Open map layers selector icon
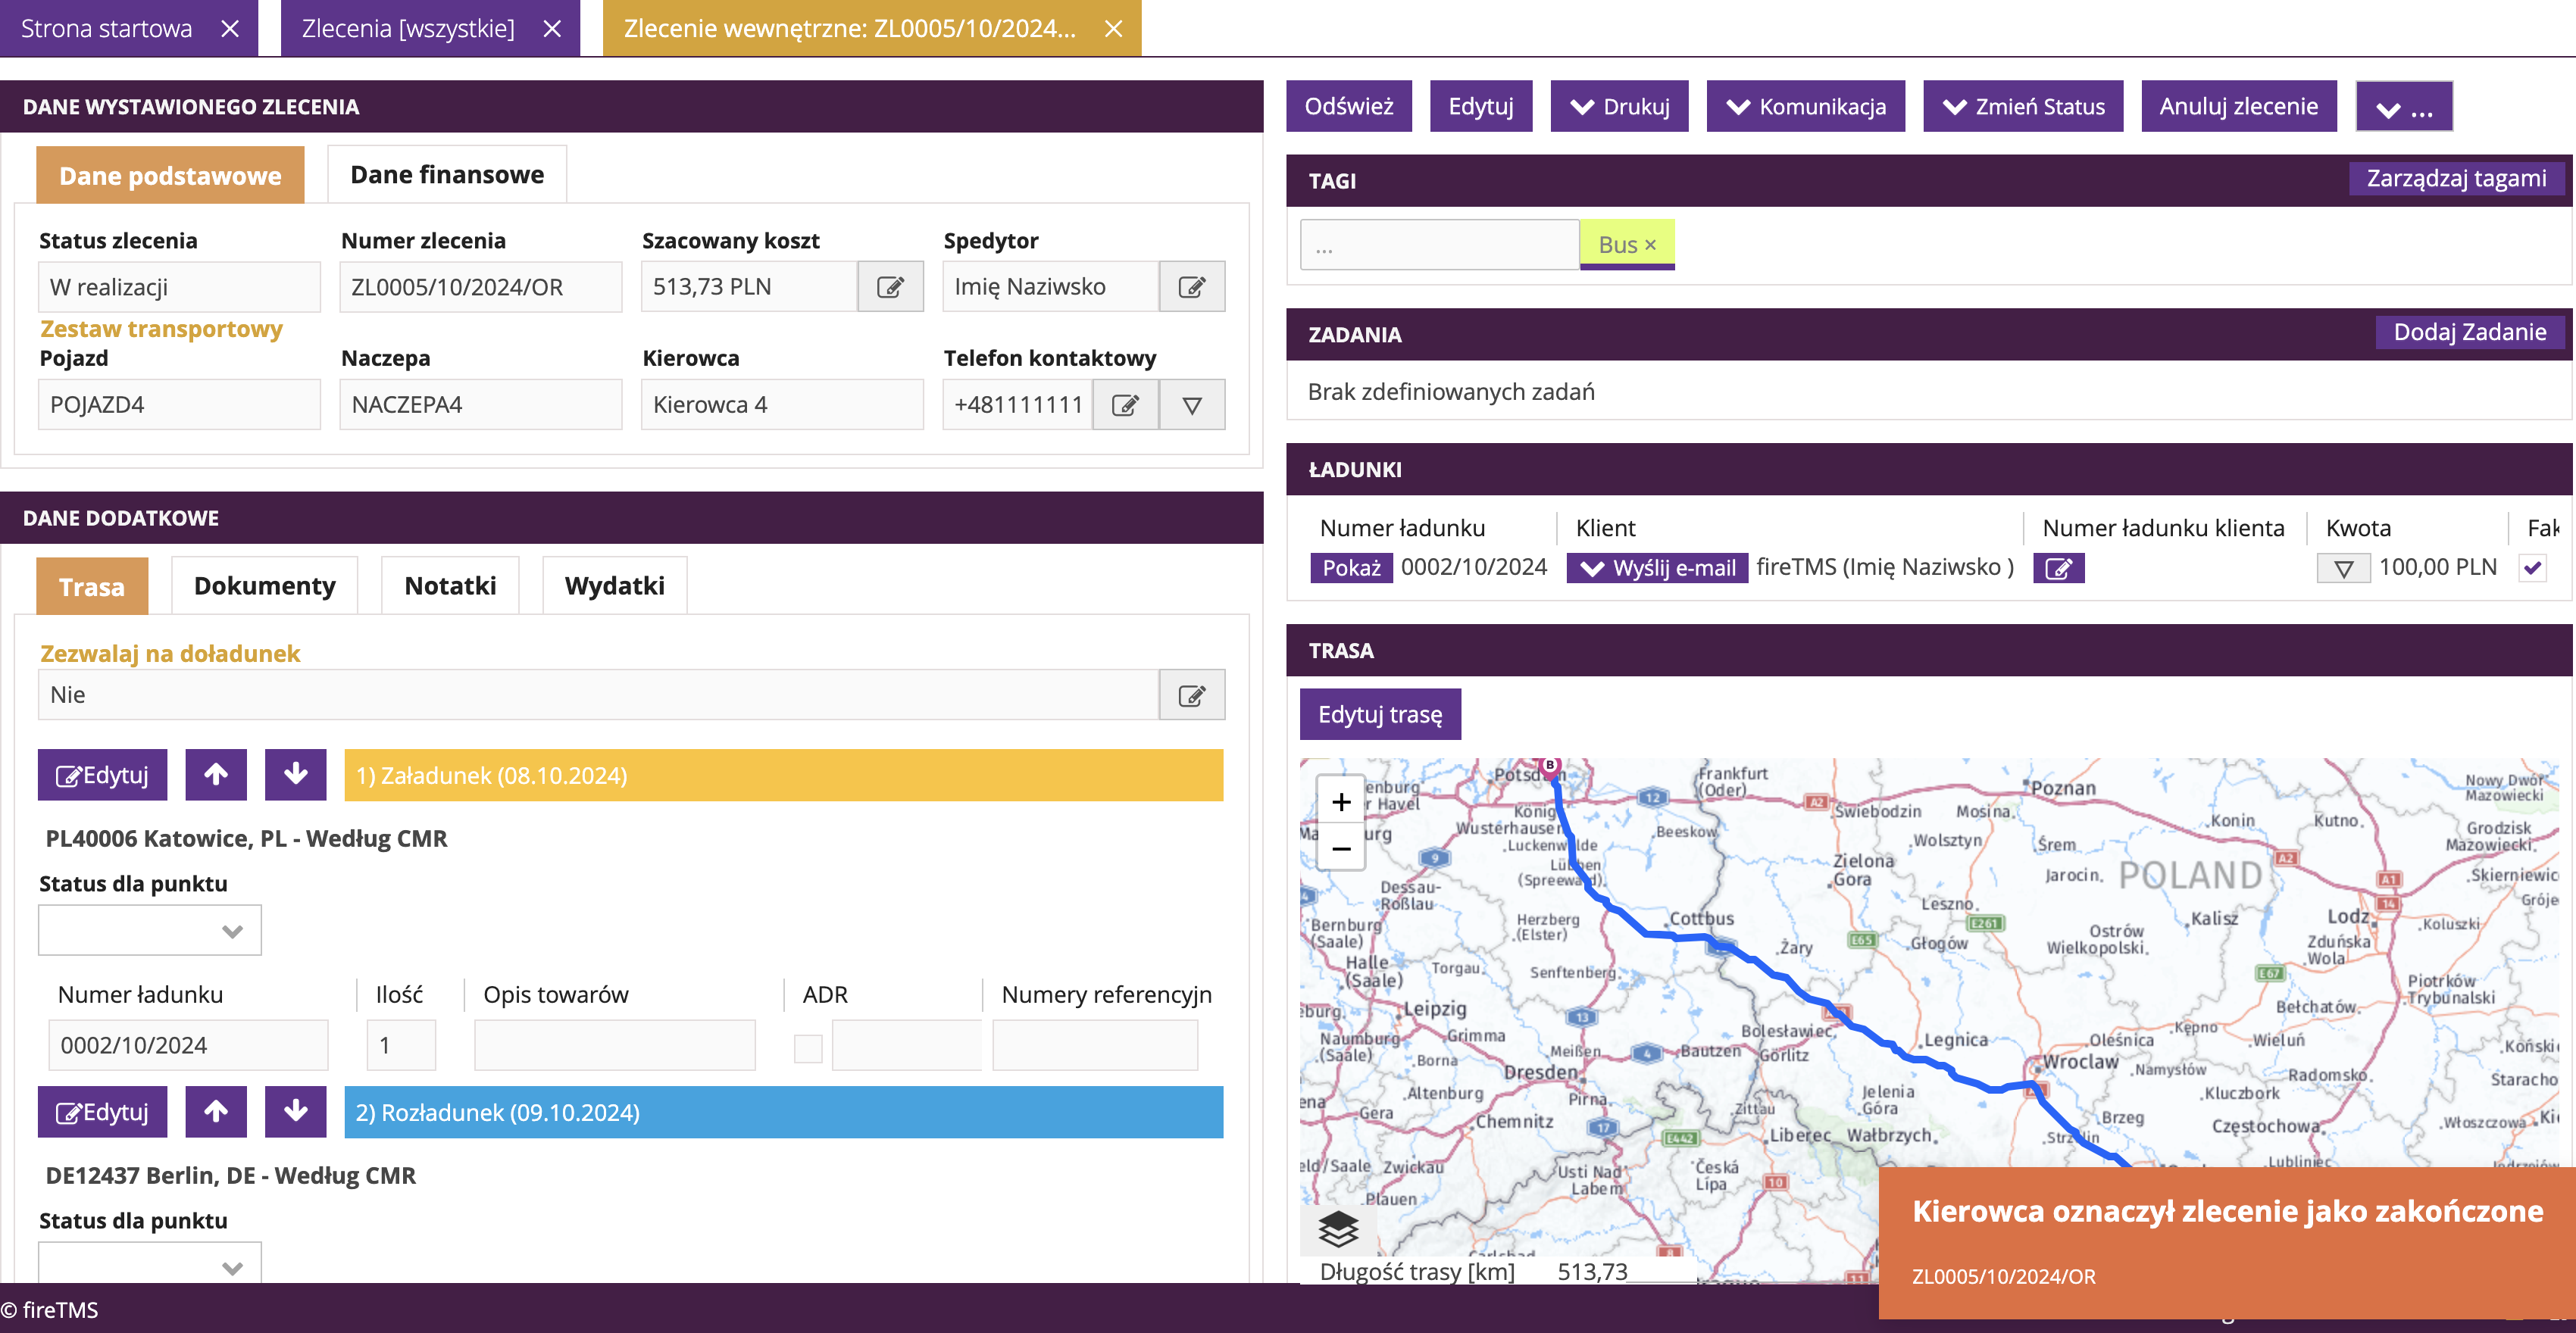Screen dimensions: 2576x1333 click(1338, 1229)
